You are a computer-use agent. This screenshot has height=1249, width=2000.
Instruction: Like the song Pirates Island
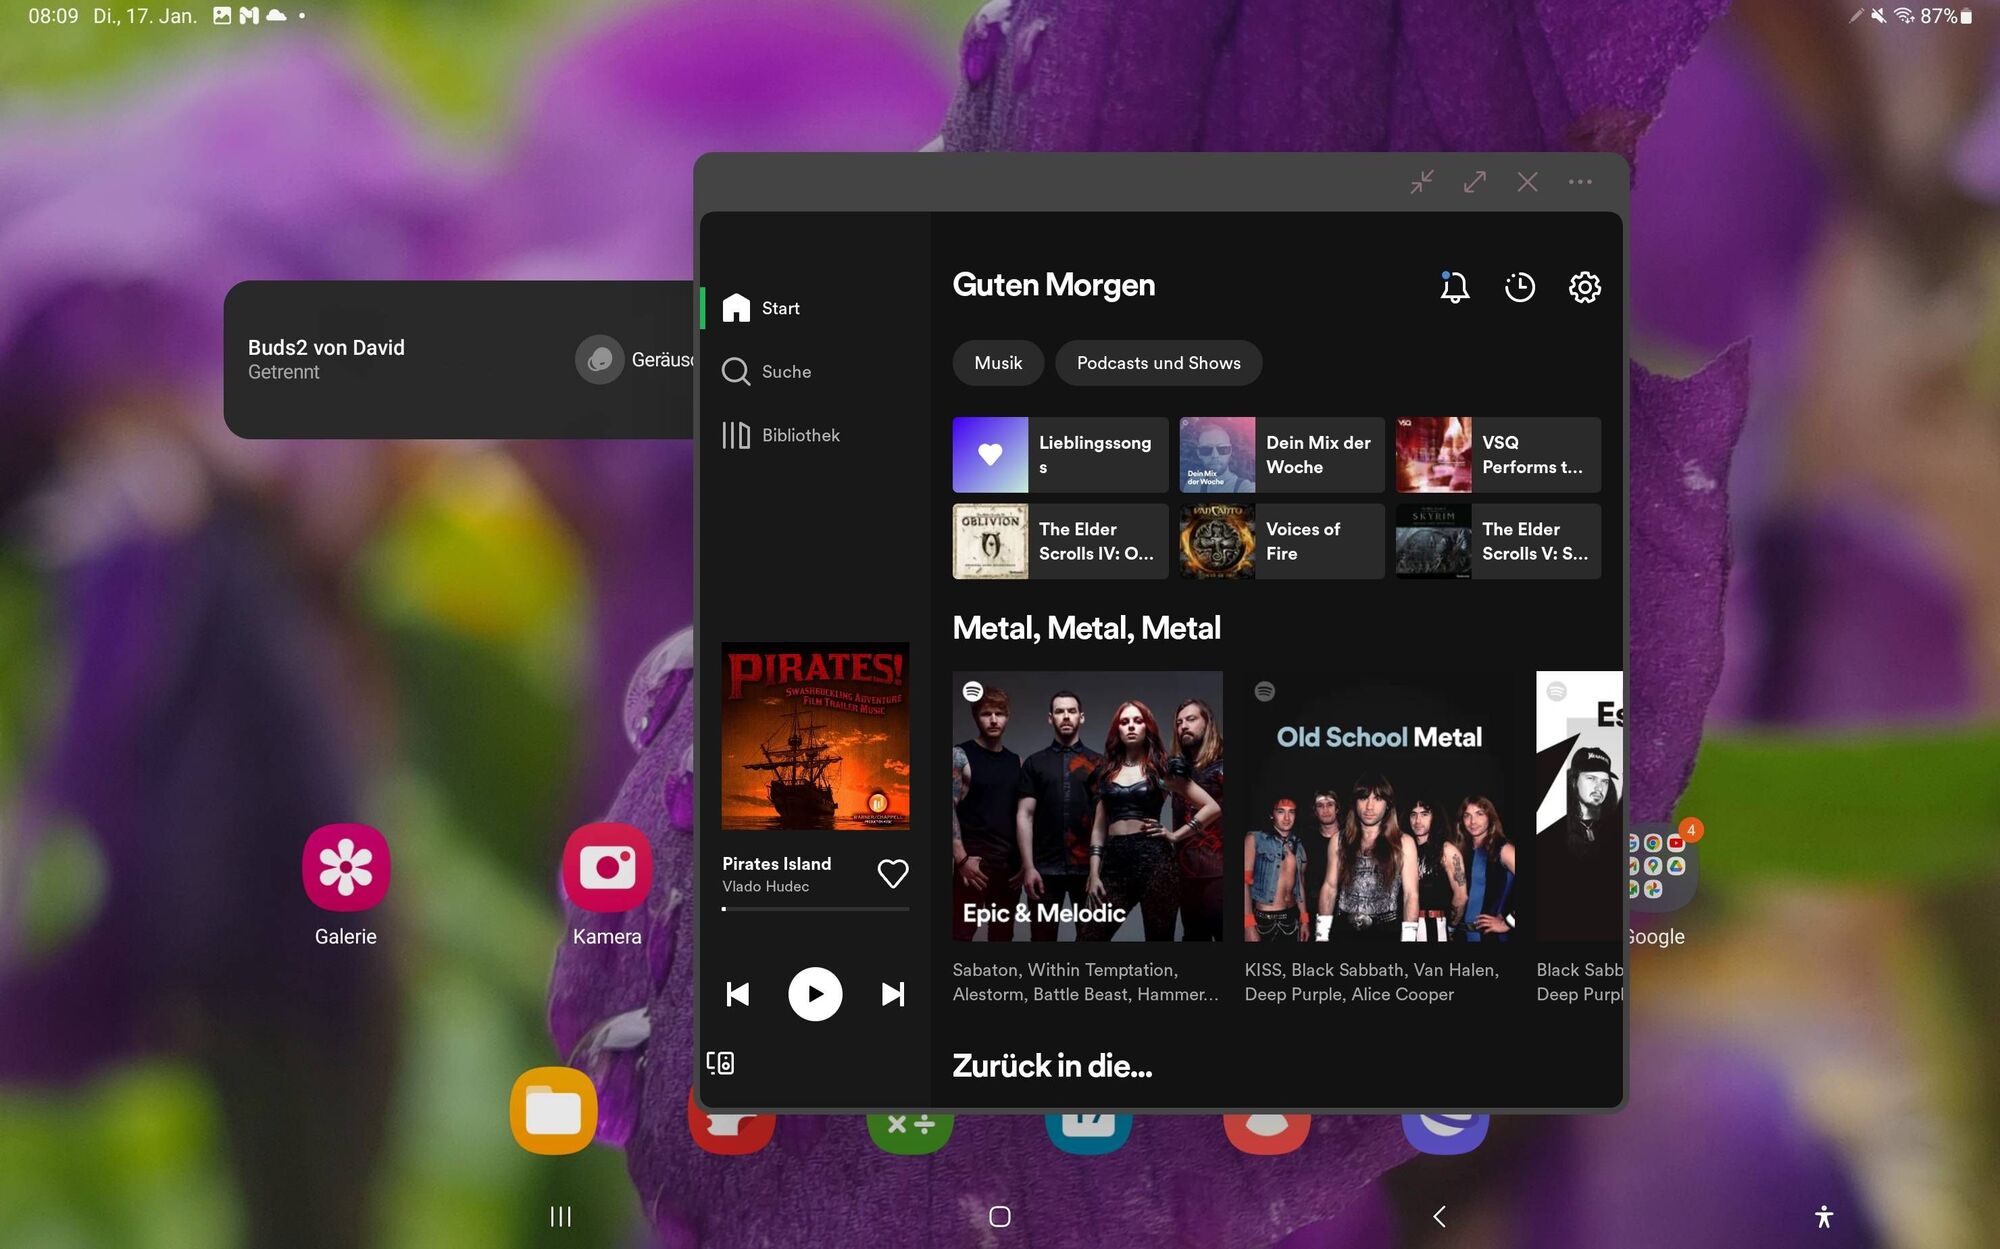[x=893, y=873]
